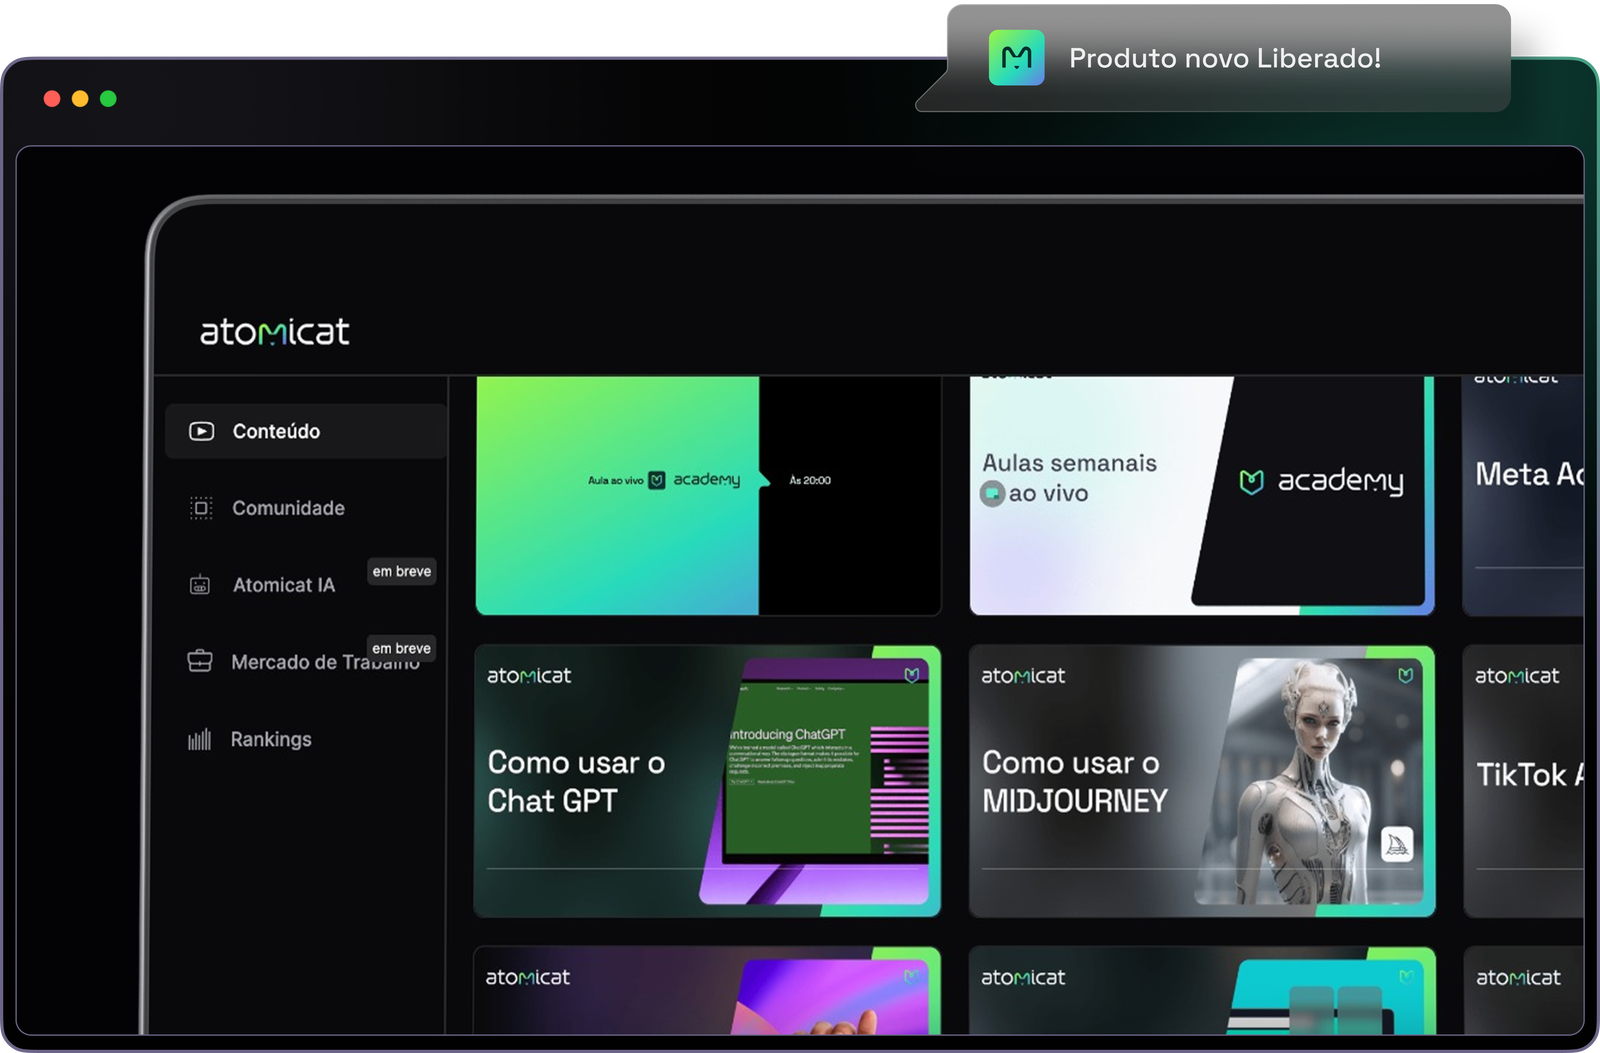Click the atomicat logo in header
1600x1053 pixels.
point(275,332)
